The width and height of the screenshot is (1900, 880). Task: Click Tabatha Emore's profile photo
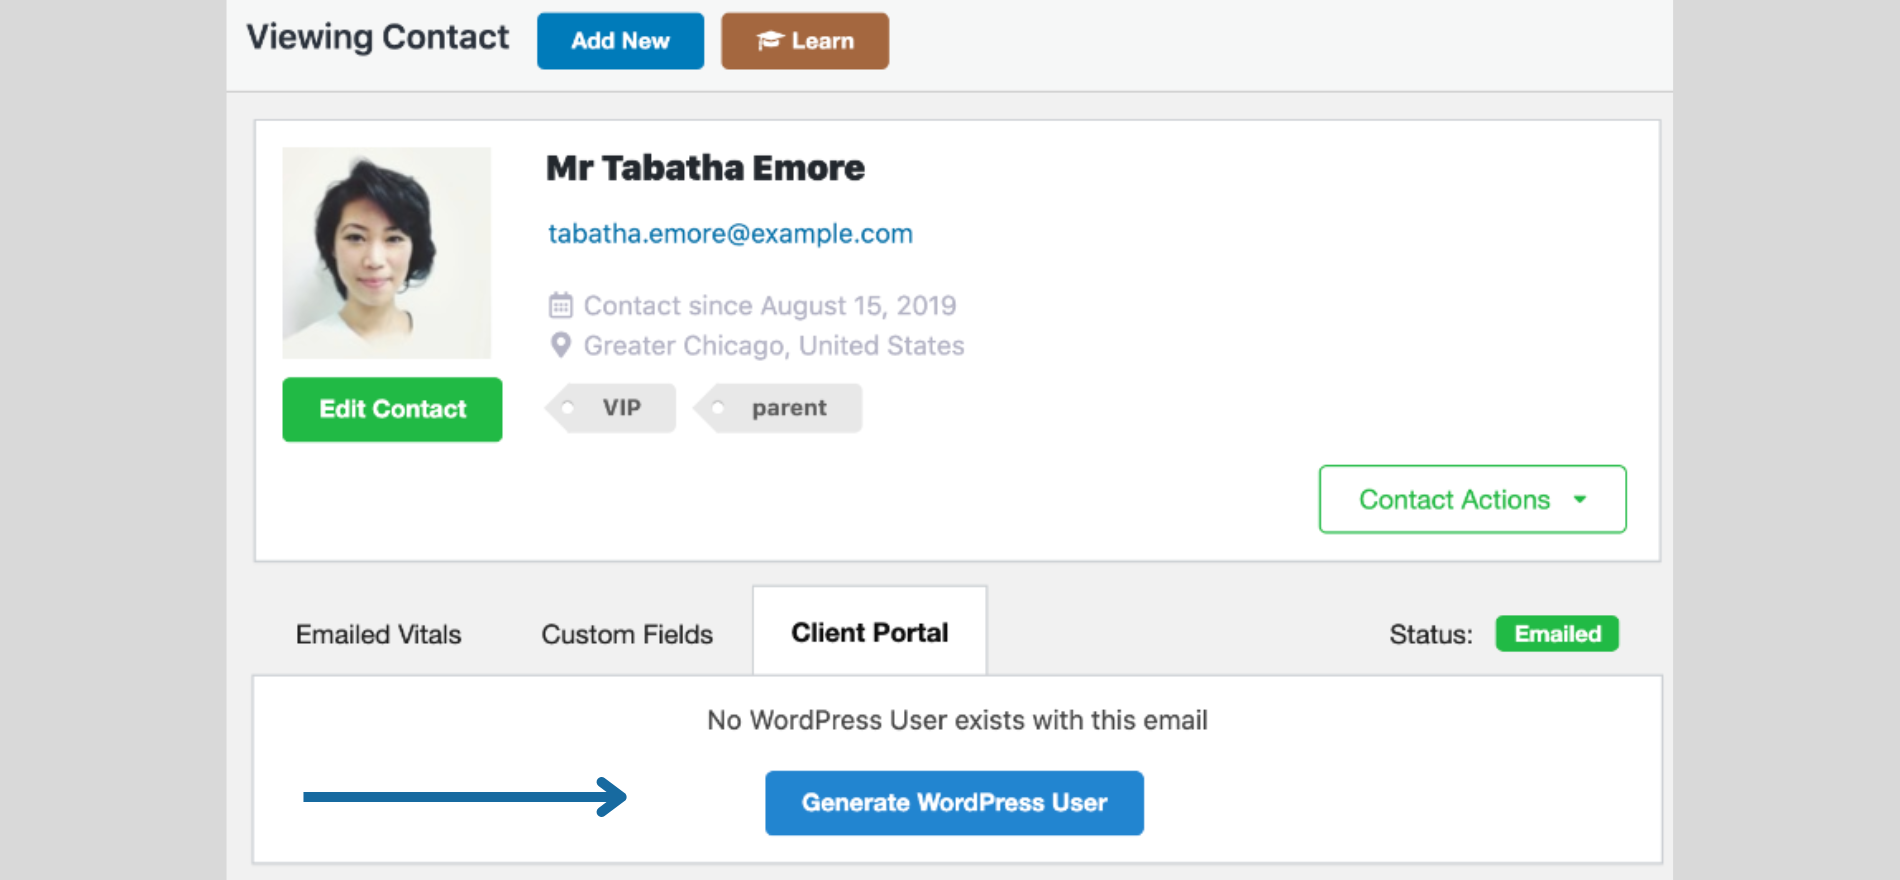[387, 253]
